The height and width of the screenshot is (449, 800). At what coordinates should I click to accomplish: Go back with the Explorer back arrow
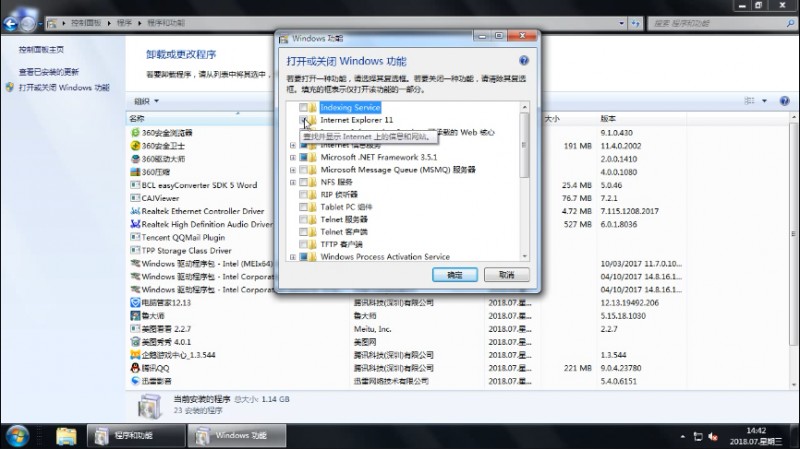click(x=11, y=23)
